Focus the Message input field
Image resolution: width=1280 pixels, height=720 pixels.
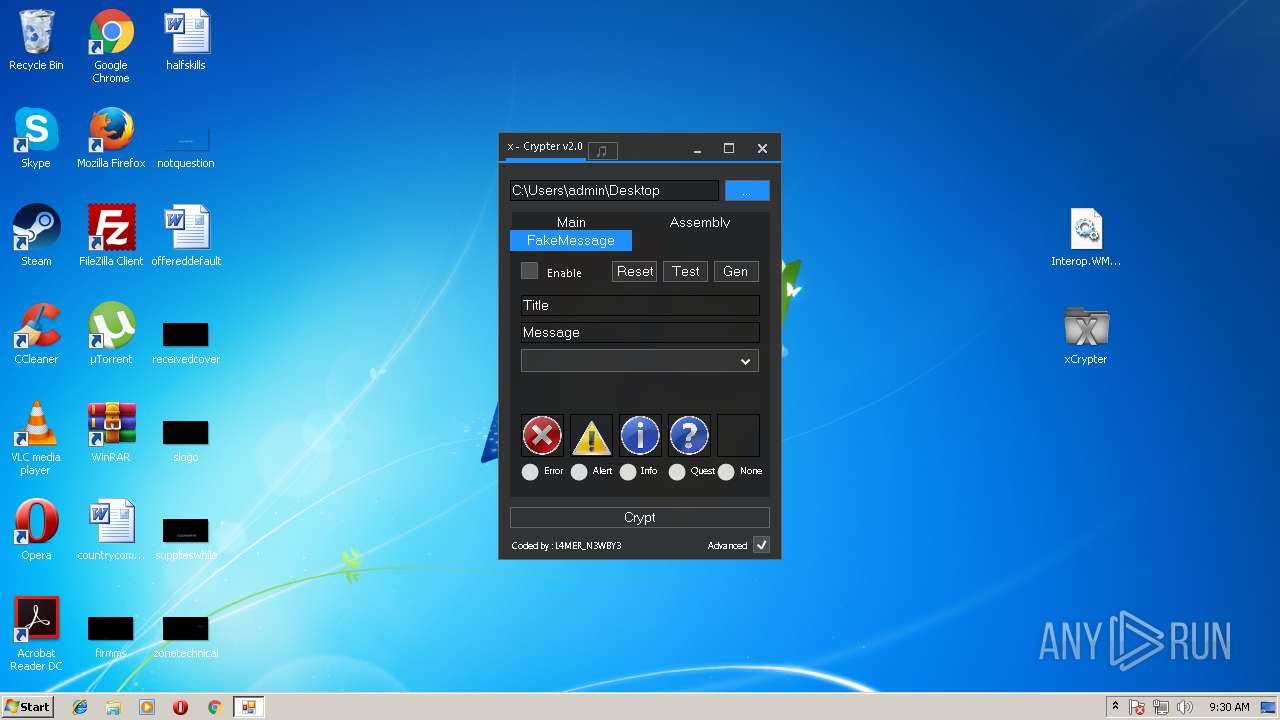click(640, 332)
